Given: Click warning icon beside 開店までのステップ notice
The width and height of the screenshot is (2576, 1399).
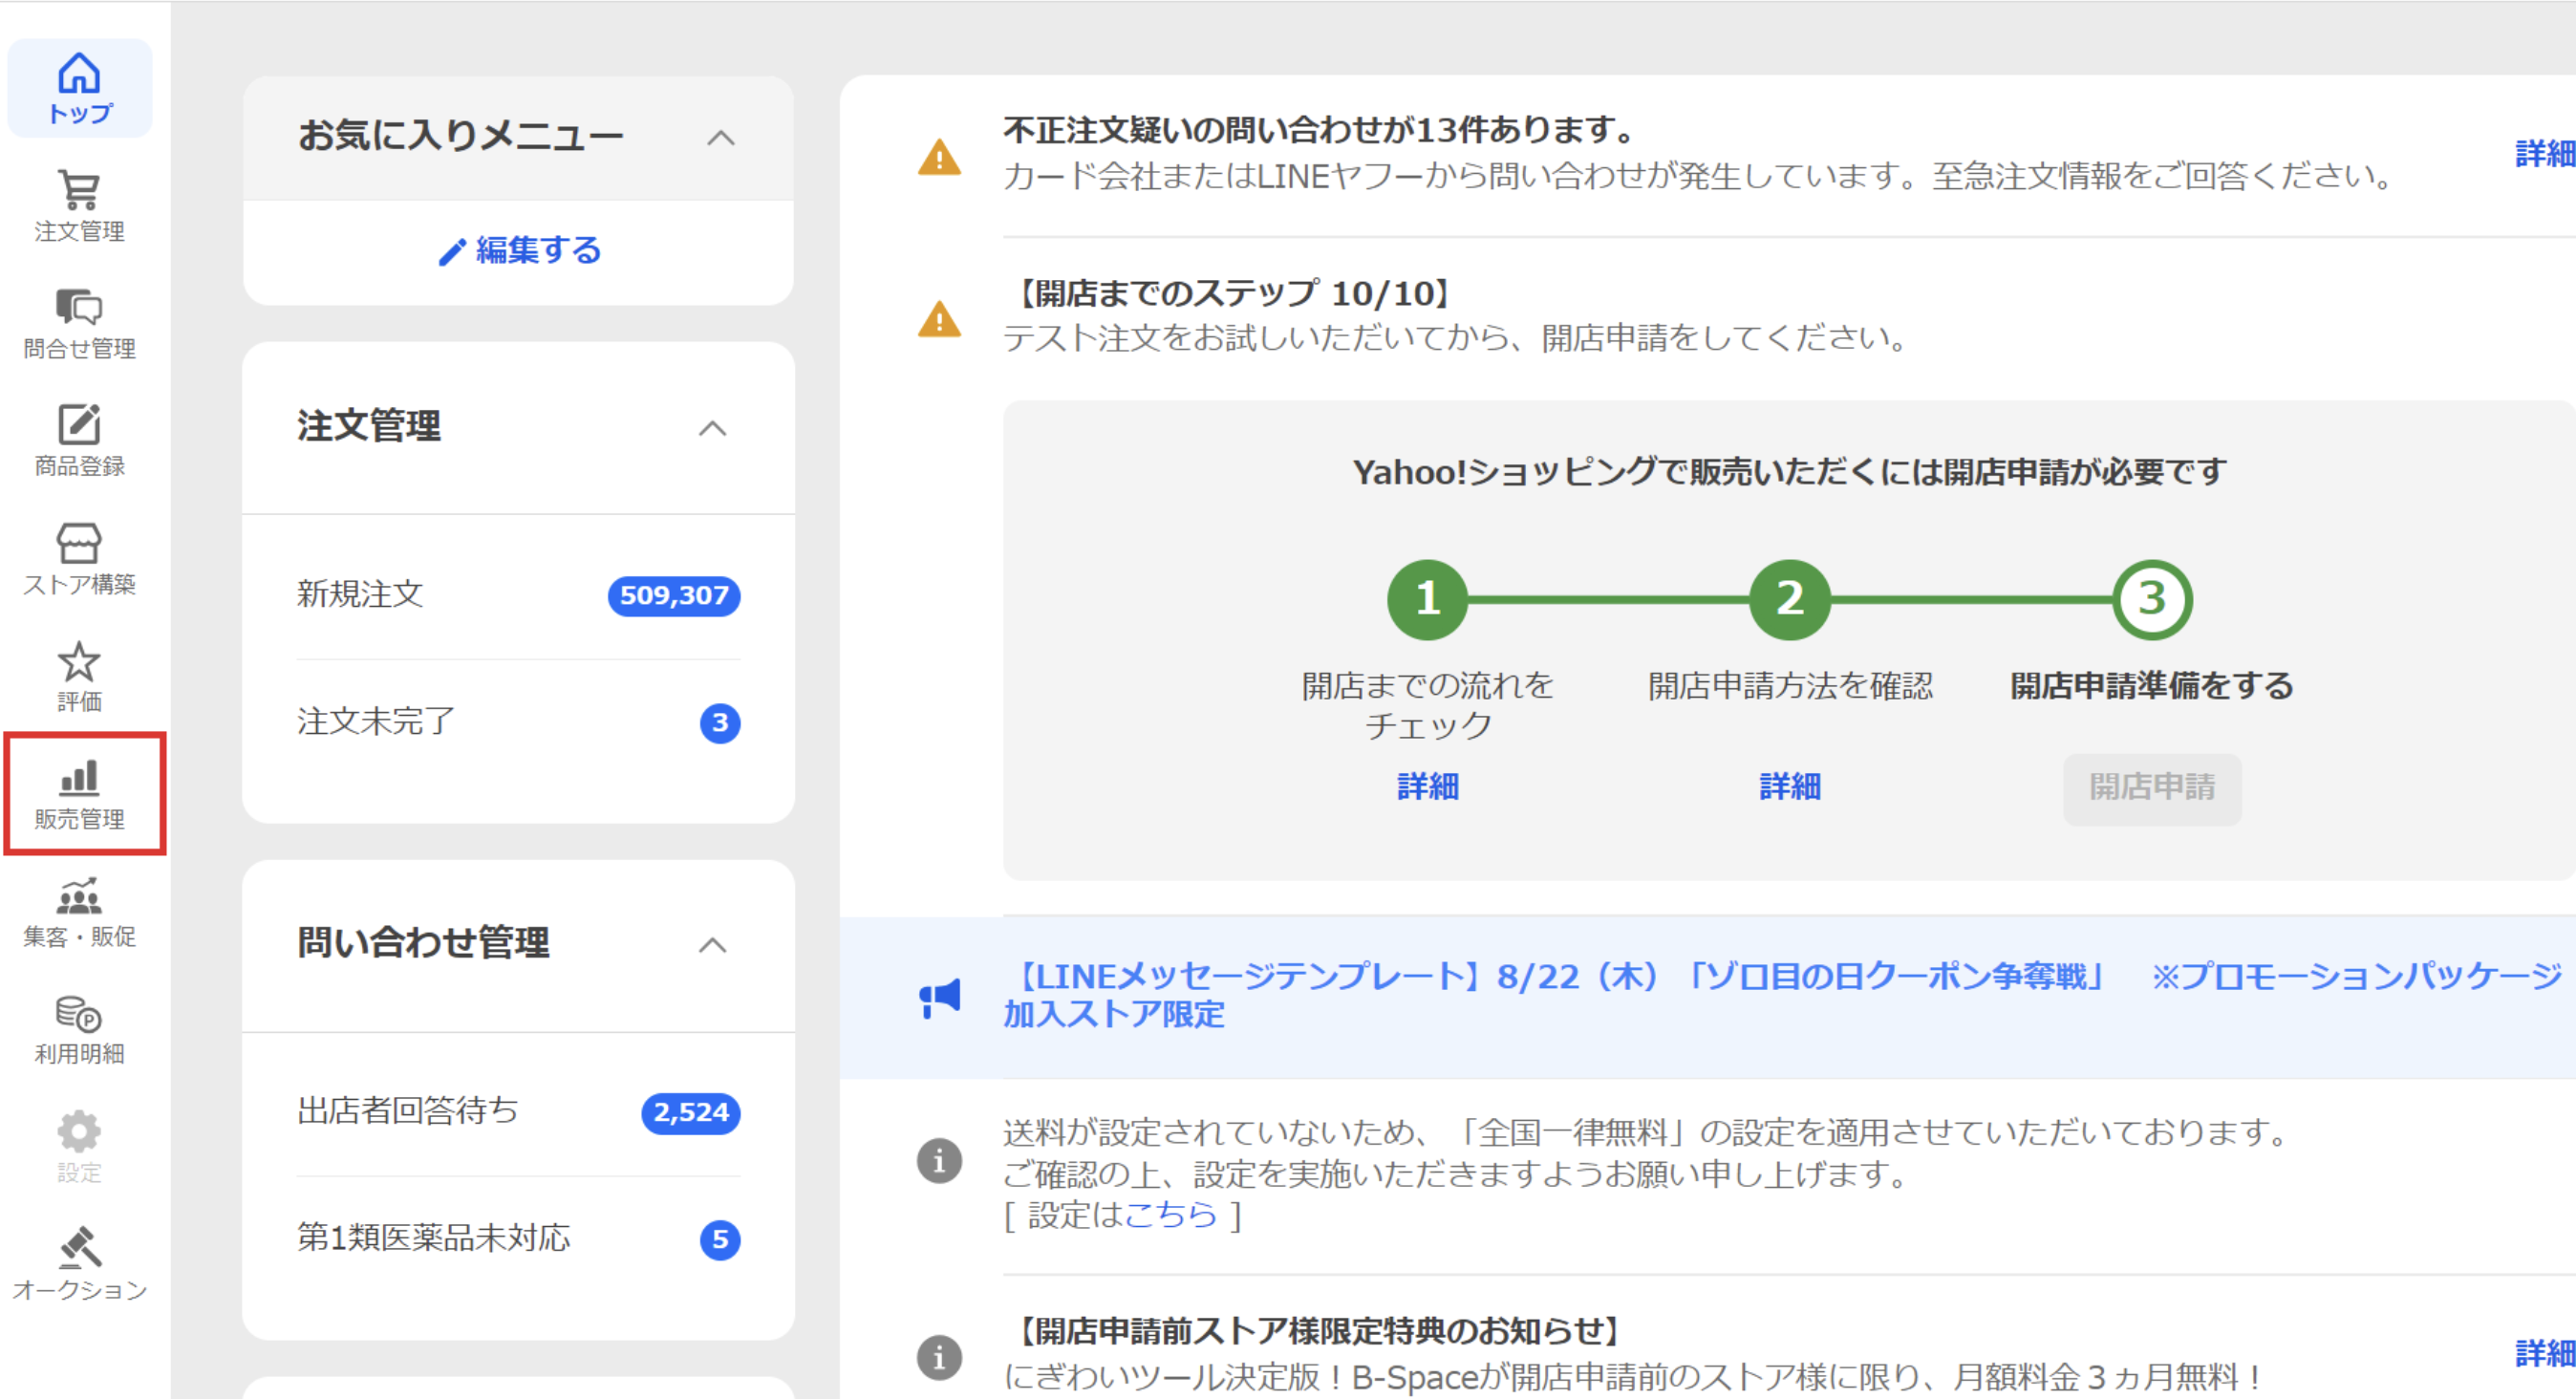Looking at the screenshot, I should (x=939, y=319).
